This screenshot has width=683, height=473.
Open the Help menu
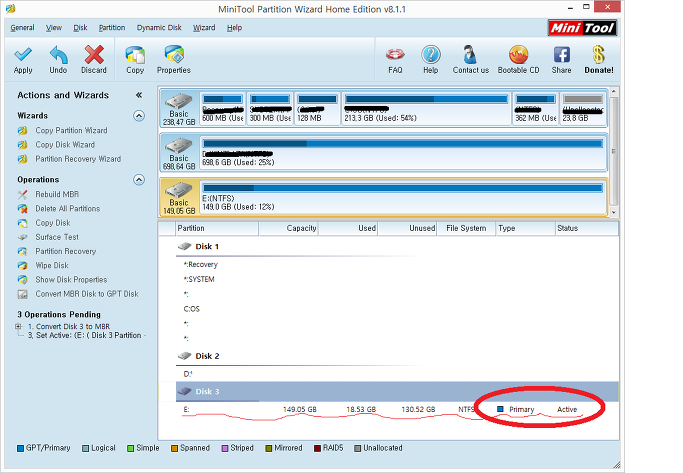(x=234, y=28)
